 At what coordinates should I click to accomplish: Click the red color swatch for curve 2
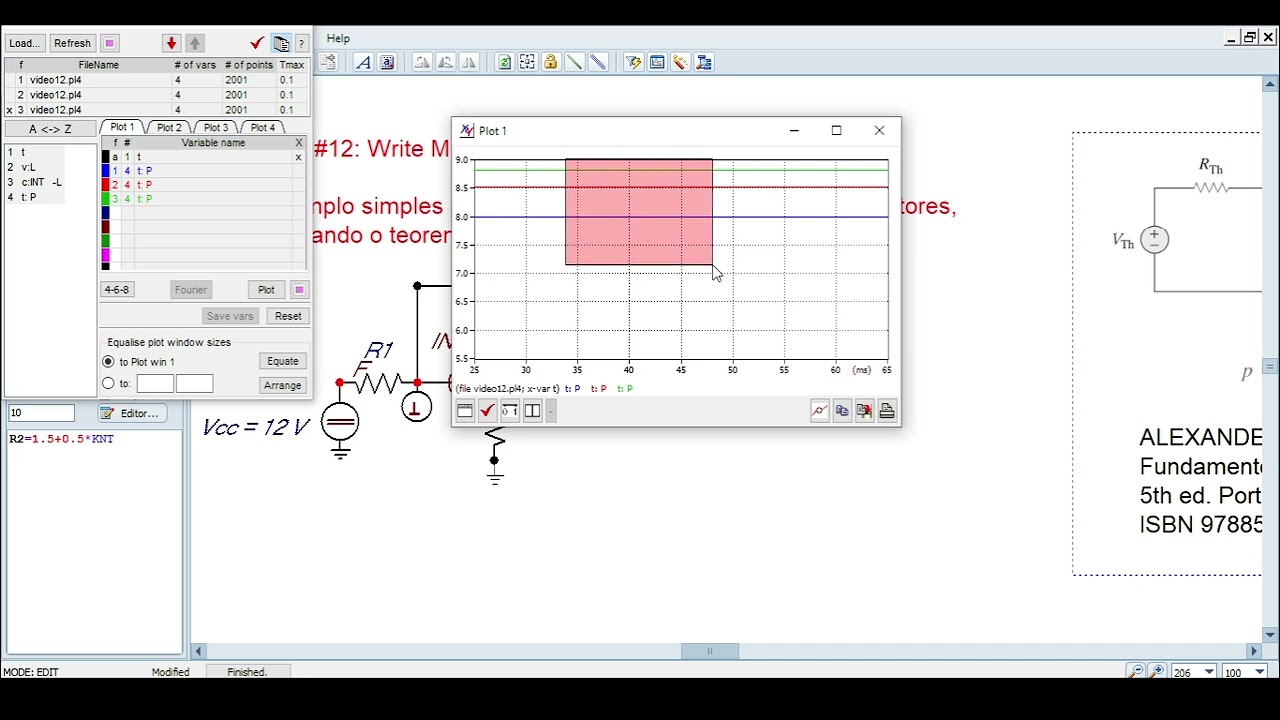tap(106, 185)
